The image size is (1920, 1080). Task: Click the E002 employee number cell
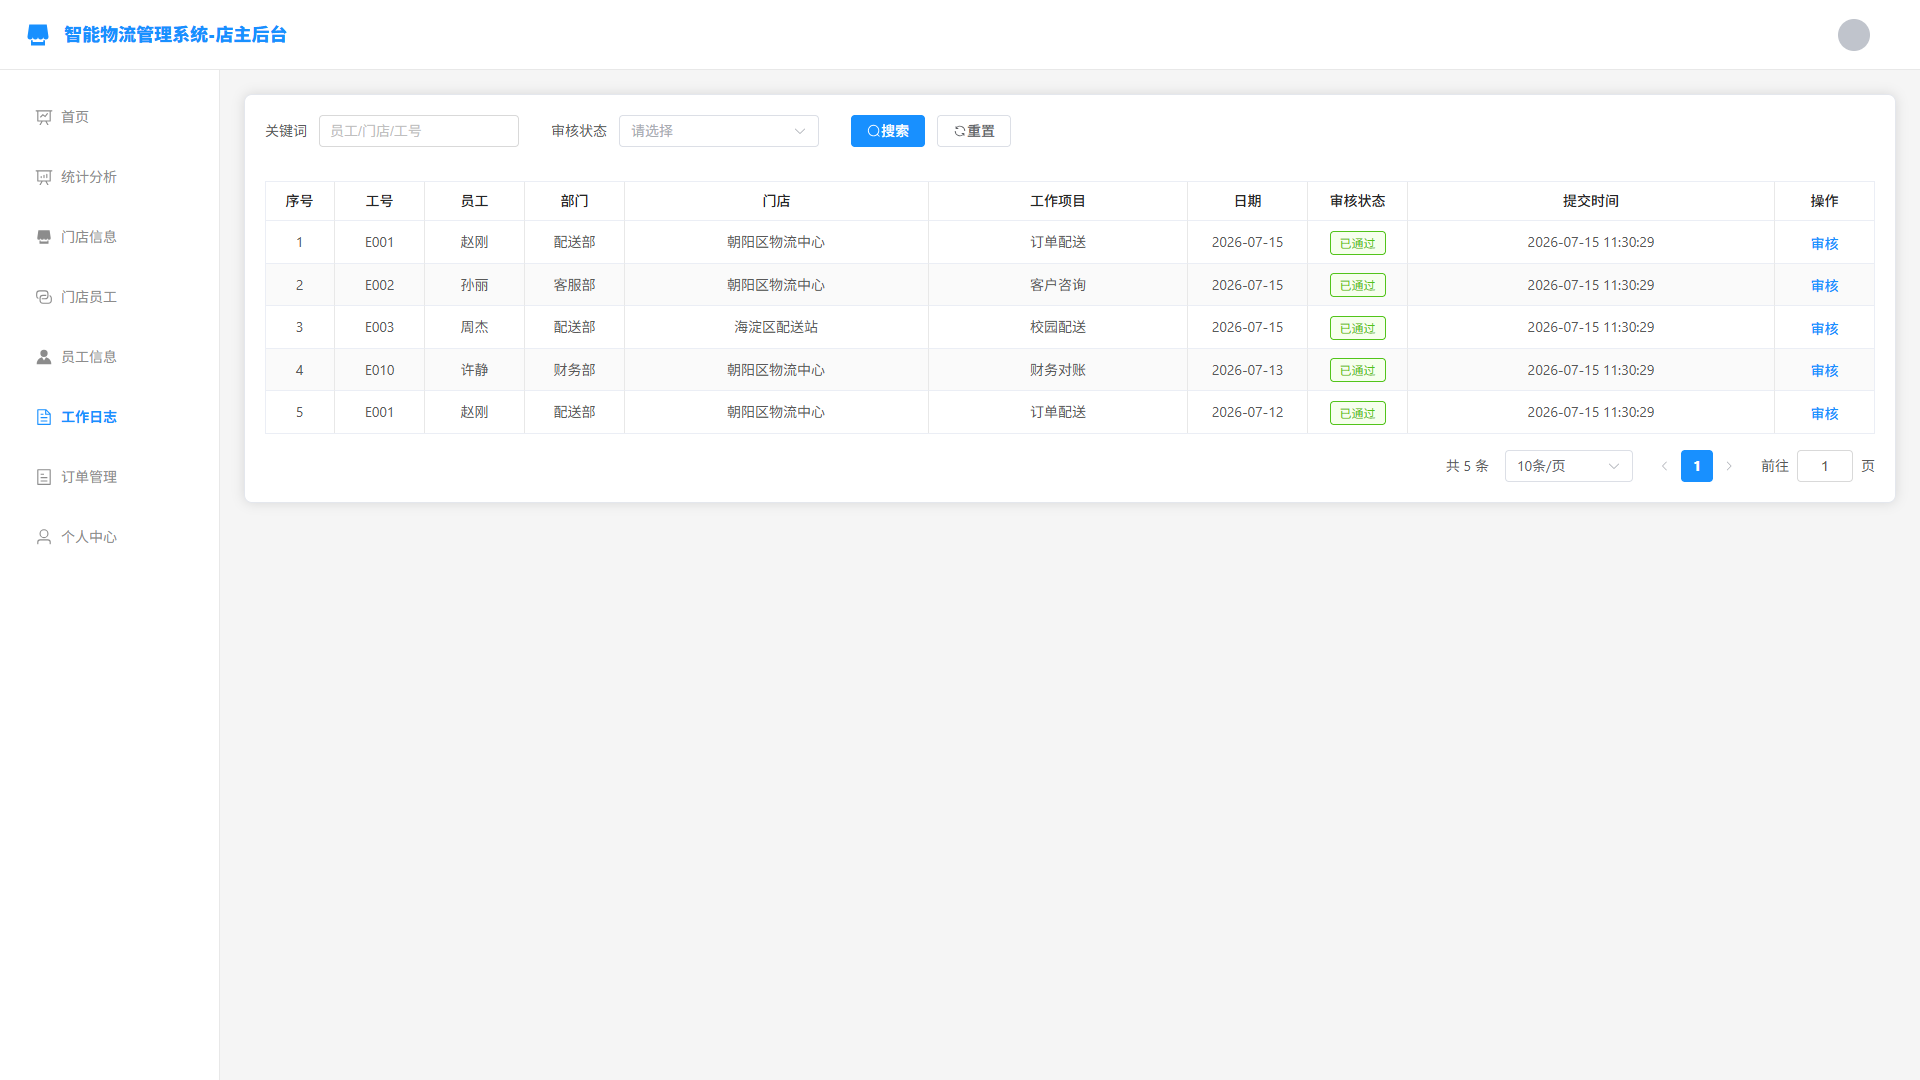point(380,285)
